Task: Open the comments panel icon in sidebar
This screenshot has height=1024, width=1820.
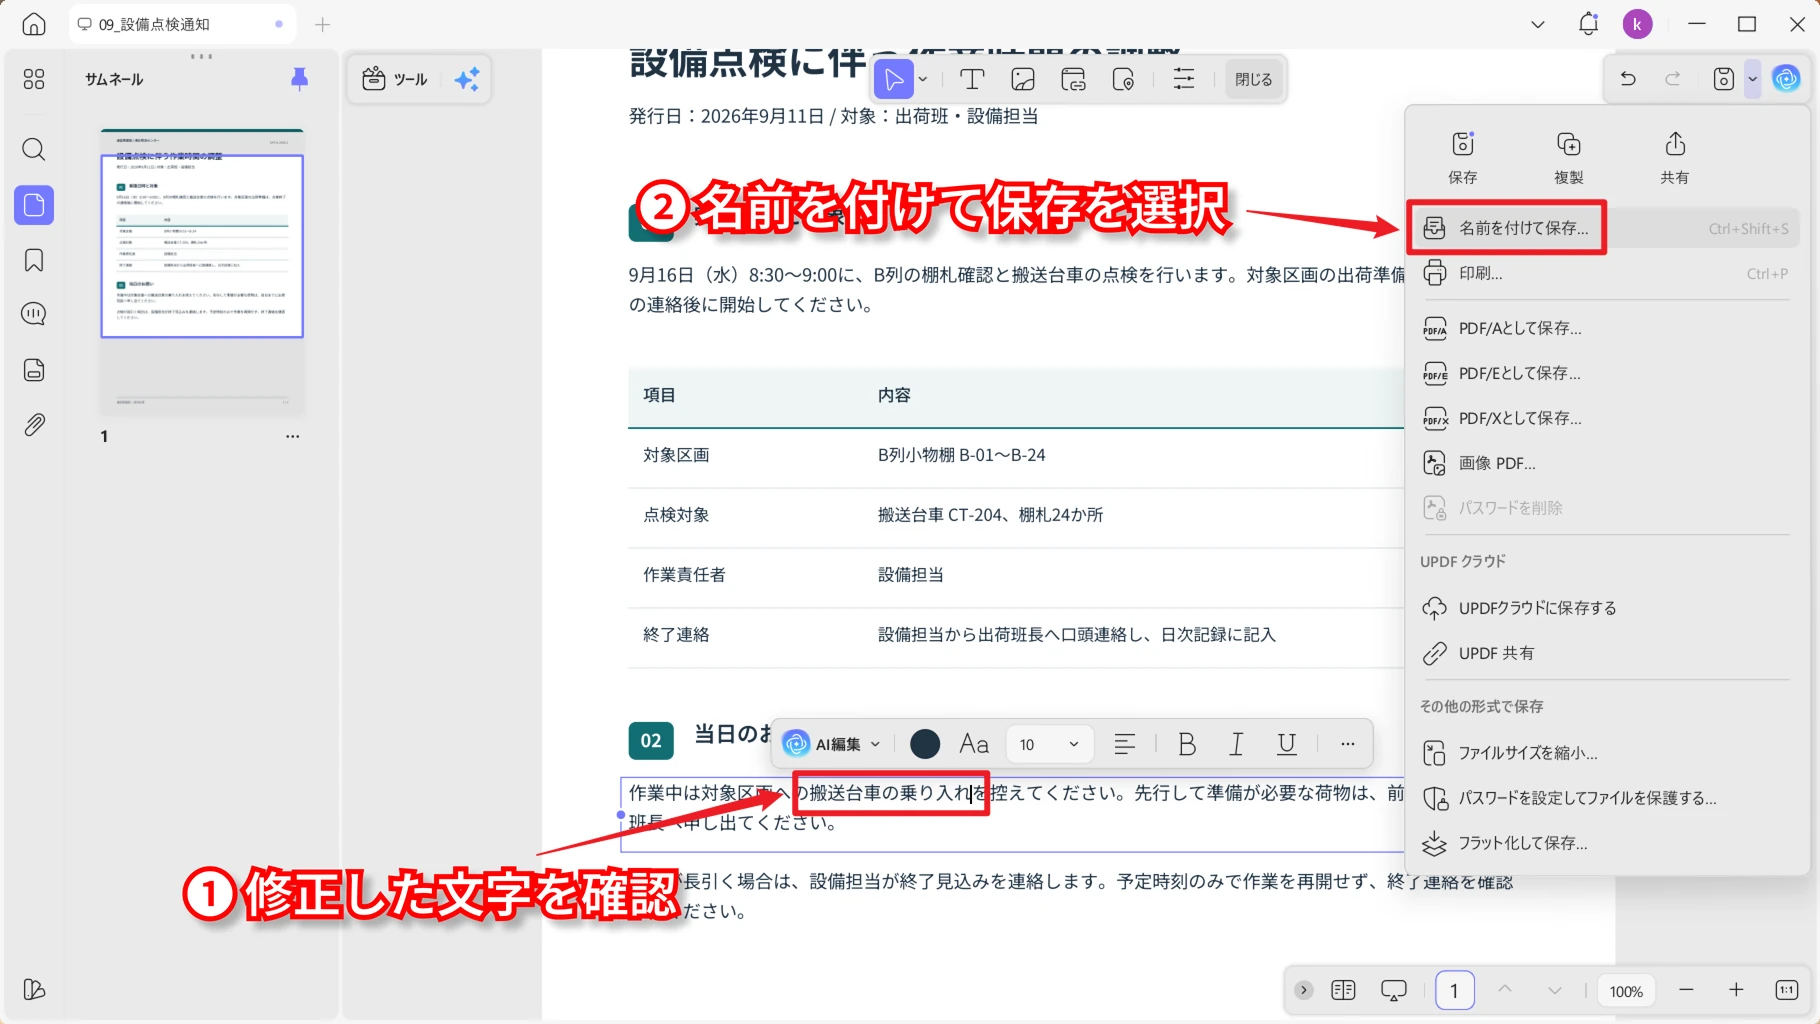Action: [34, 314]
